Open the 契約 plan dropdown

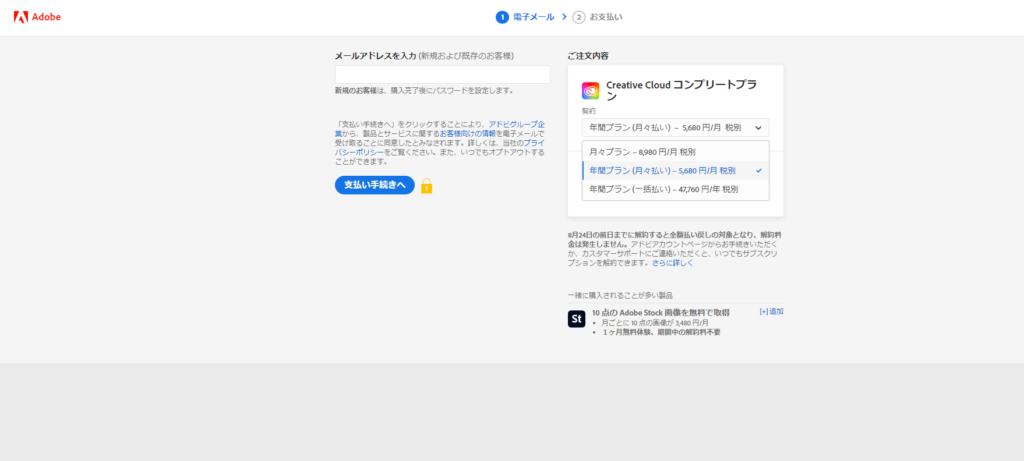click(675, 127)
